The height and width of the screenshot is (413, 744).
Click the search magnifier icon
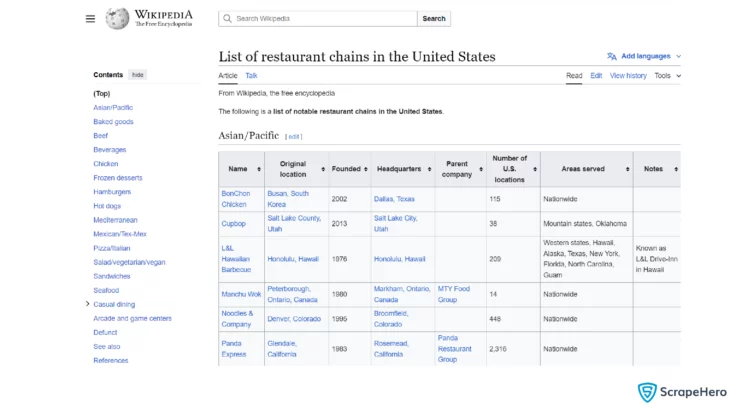pyautogui.click(x=227, y=19)
